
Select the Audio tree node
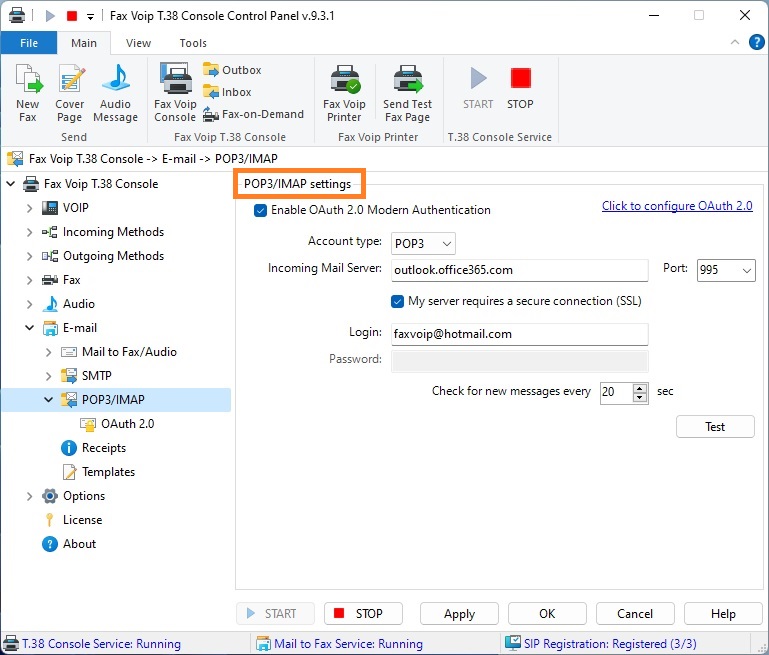pyautogui.click(x=78, y=304)
